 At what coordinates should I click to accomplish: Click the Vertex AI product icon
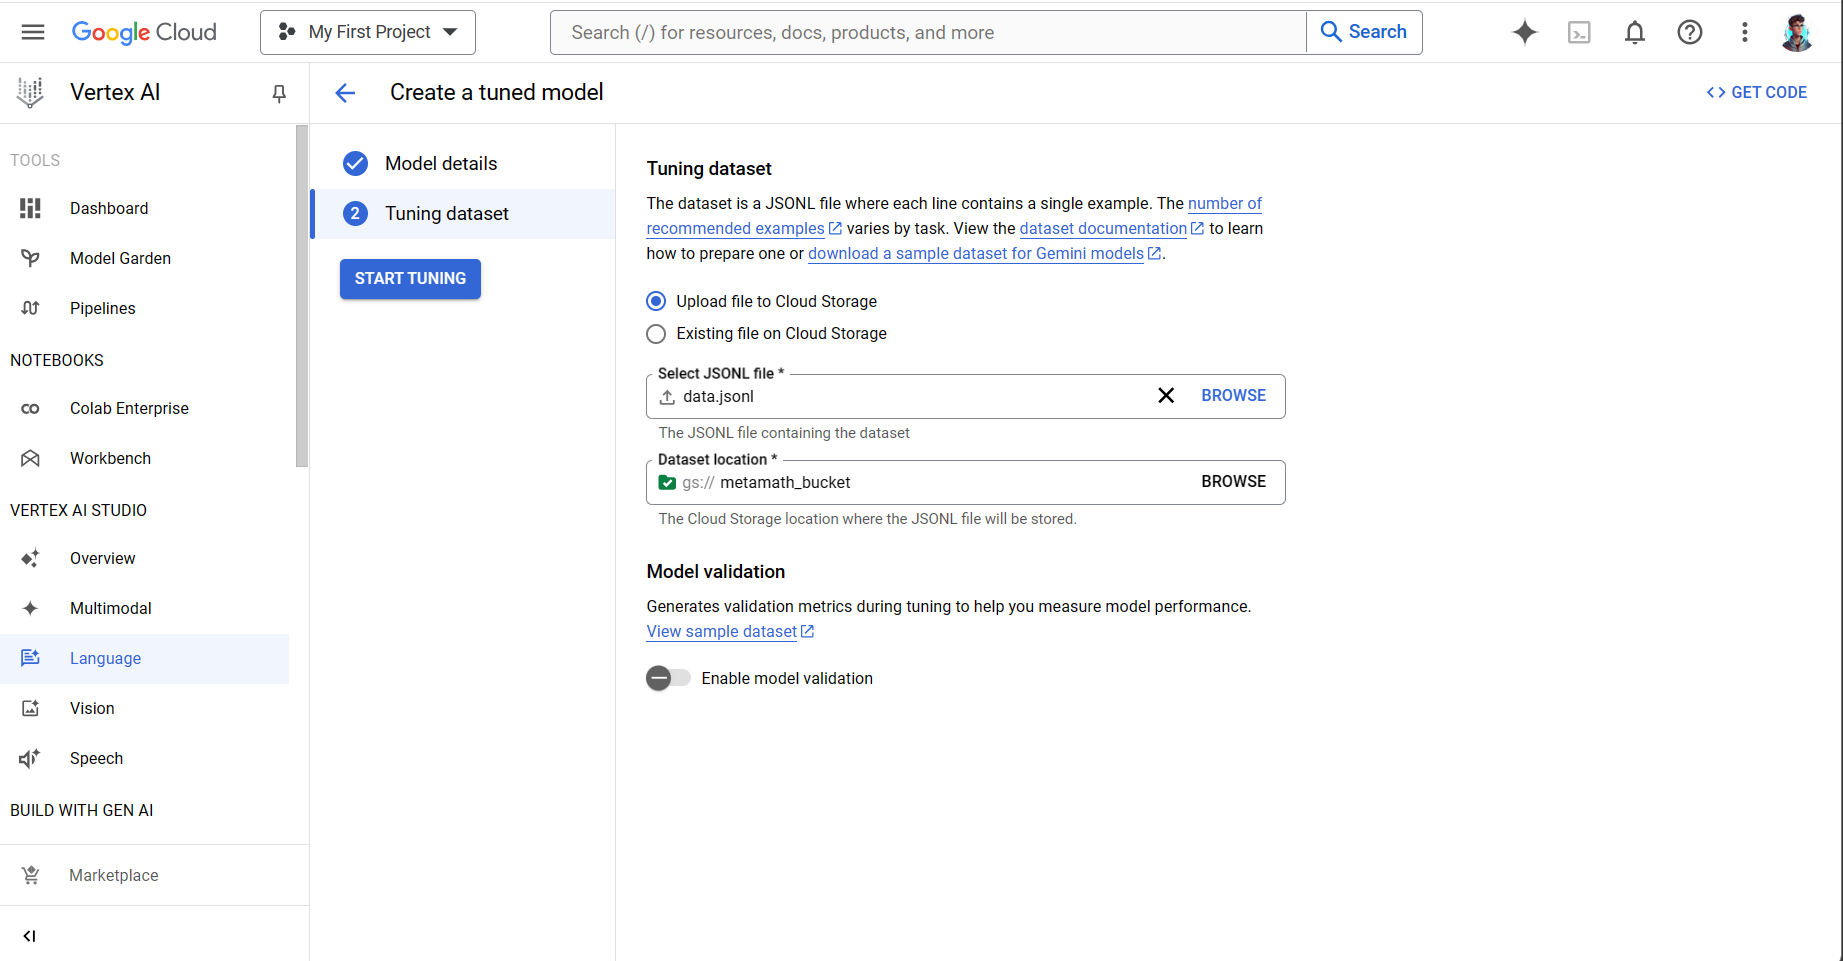click(30, 92)
